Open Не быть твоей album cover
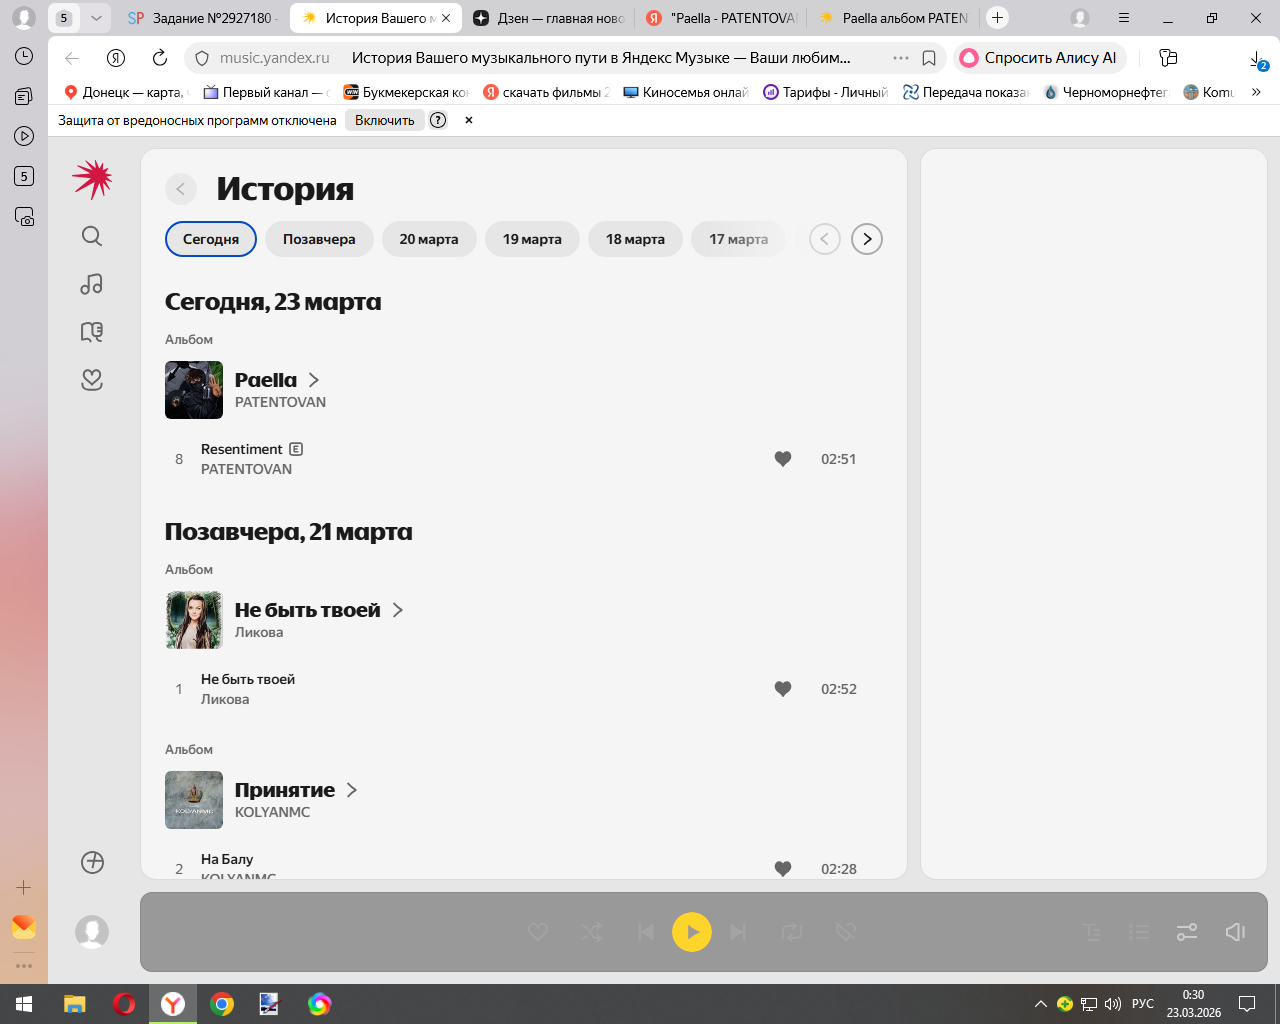 coord(194,620)
